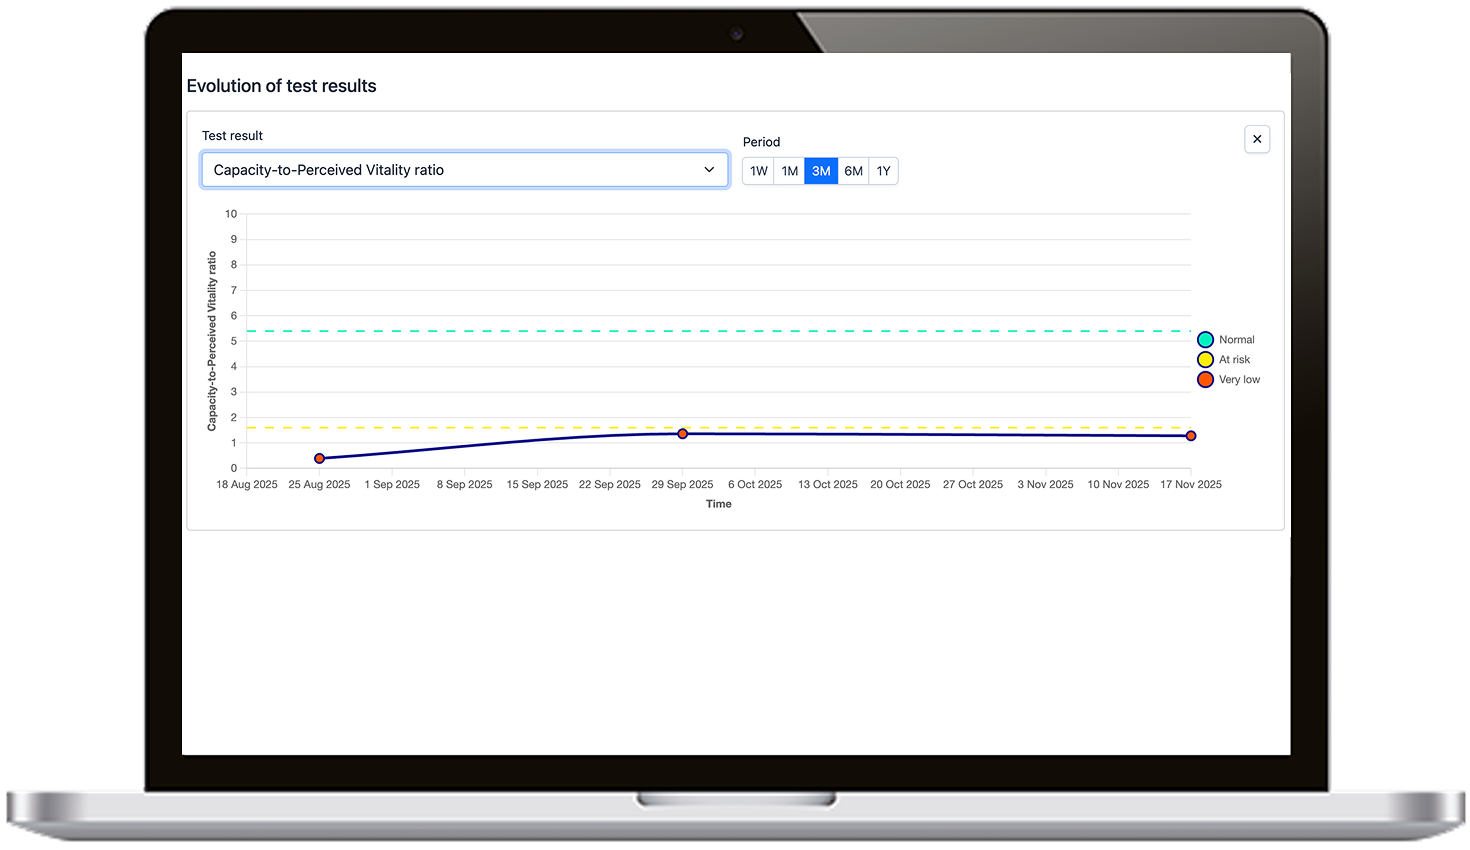The image size is (1470, 850).
Task: Click the active 3M period button
Action: click(x=821, y=171)
